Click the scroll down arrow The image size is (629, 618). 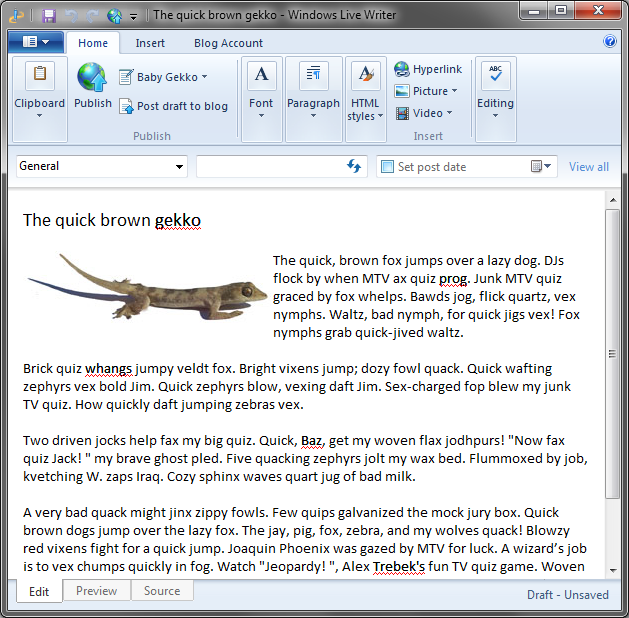click(613, 570)
